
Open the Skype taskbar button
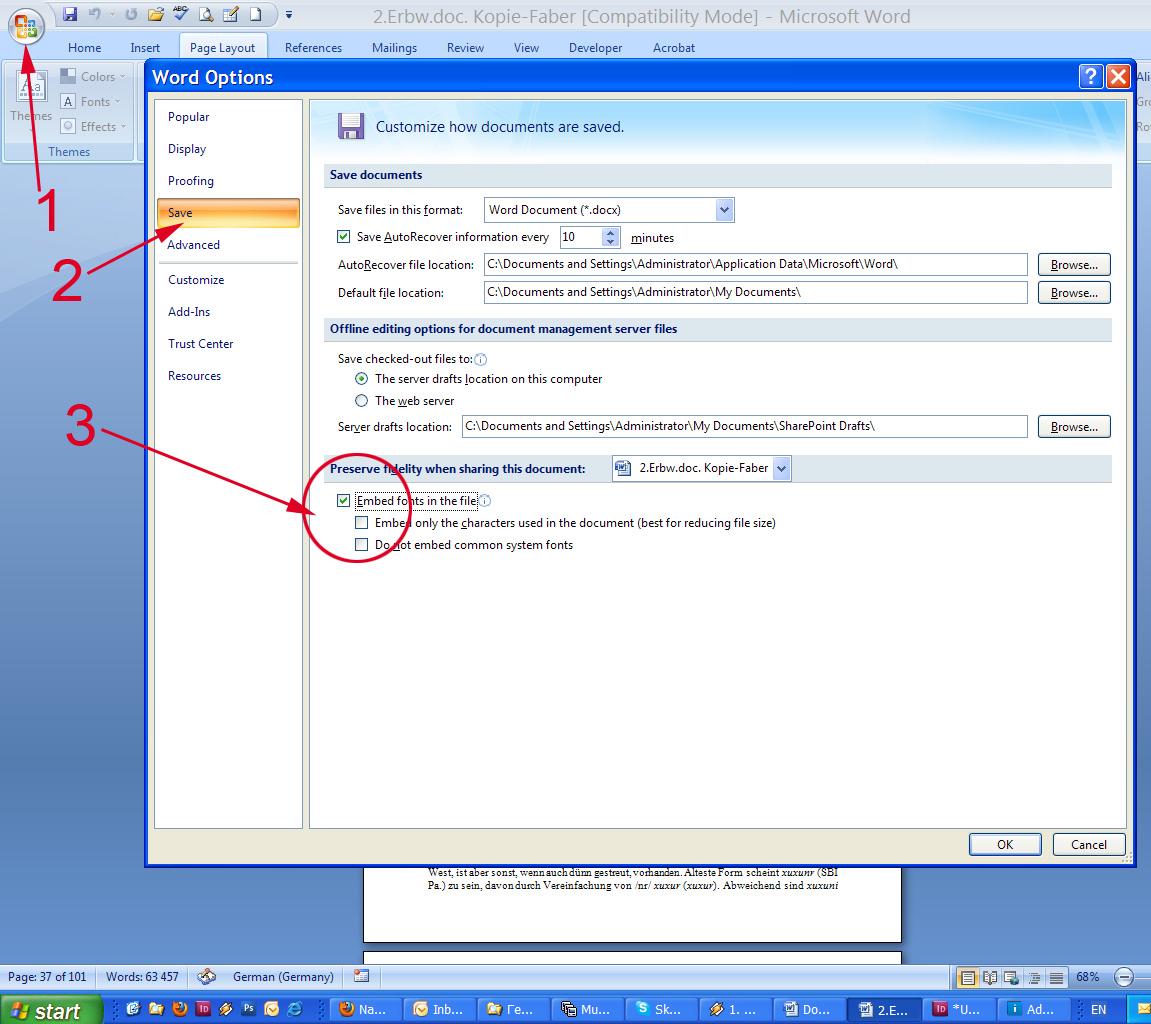pyautogui.click(x=659, y=1009)
